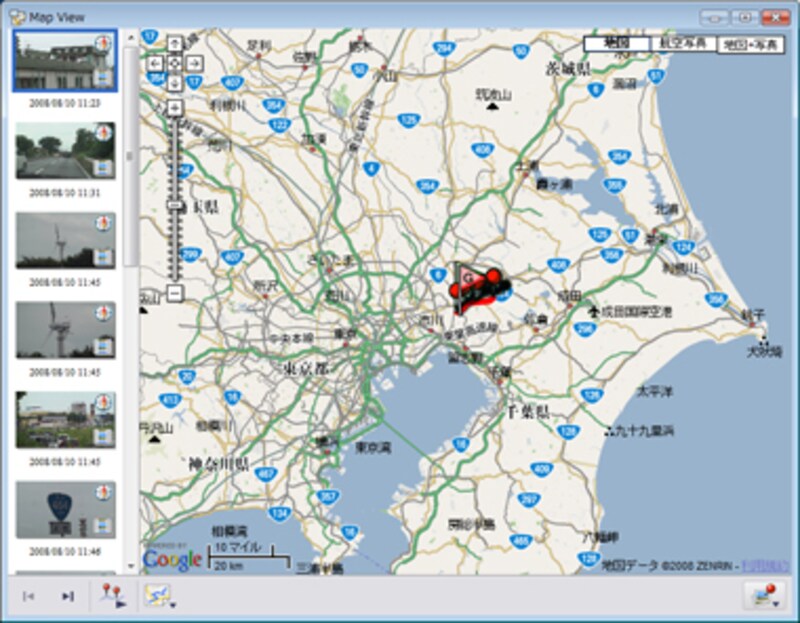Click the top of the zoom slider track
800x623 pixels.
pyautogui.click(x=174, y=120)
